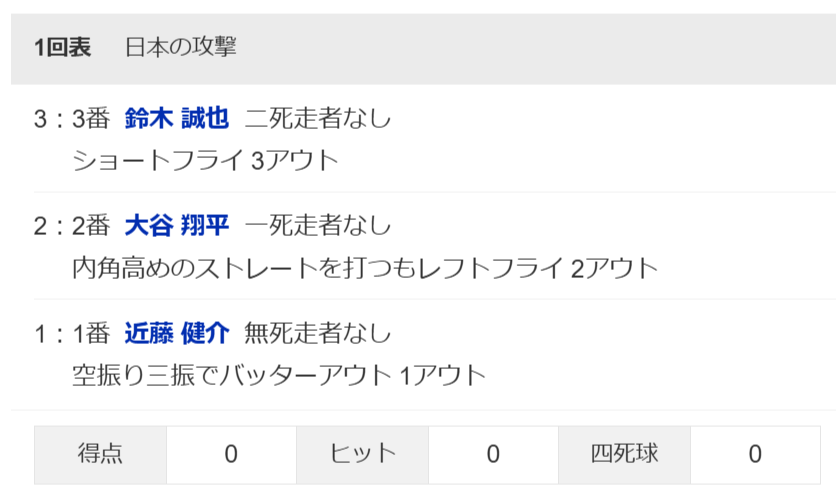Click the 四死球 table header cell

pos(624,454)
